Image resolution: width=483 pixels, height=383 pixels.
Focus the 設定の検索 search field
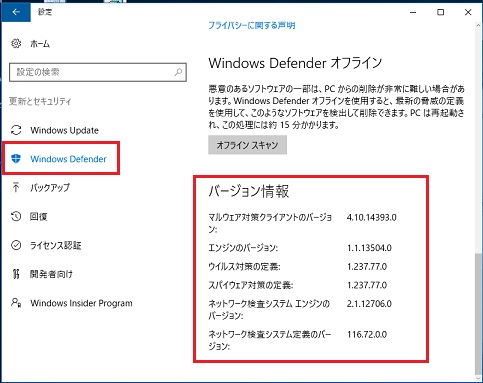[98, 72]
